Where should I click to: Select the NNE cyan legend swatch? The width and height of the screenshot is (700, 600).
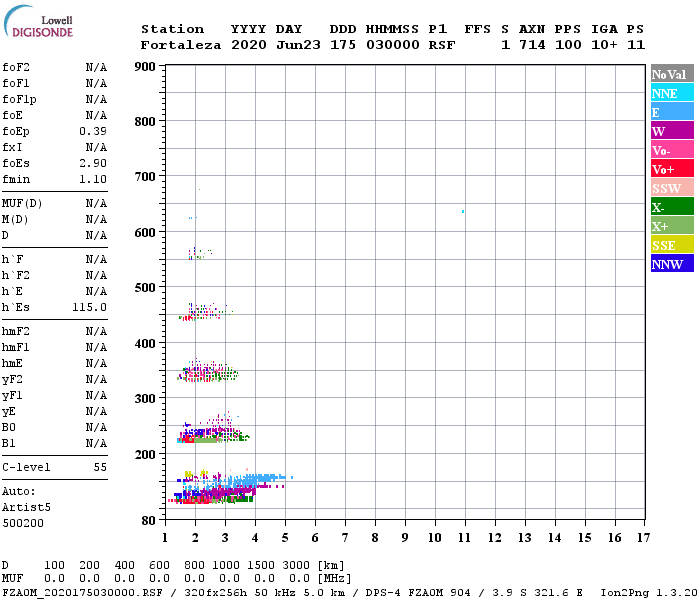click(x=672, y=92)
